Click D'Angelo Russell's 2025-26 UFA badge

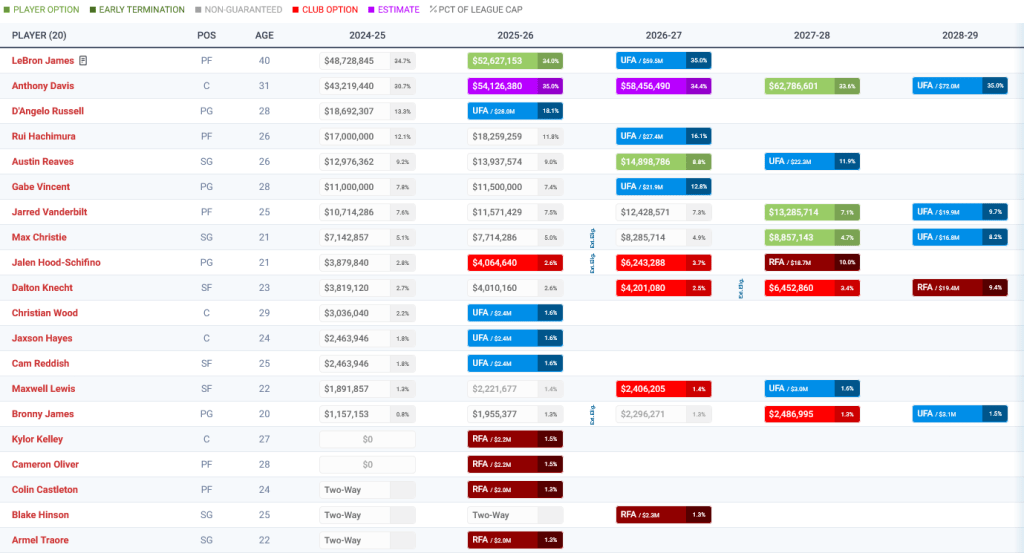pos(502,111)
